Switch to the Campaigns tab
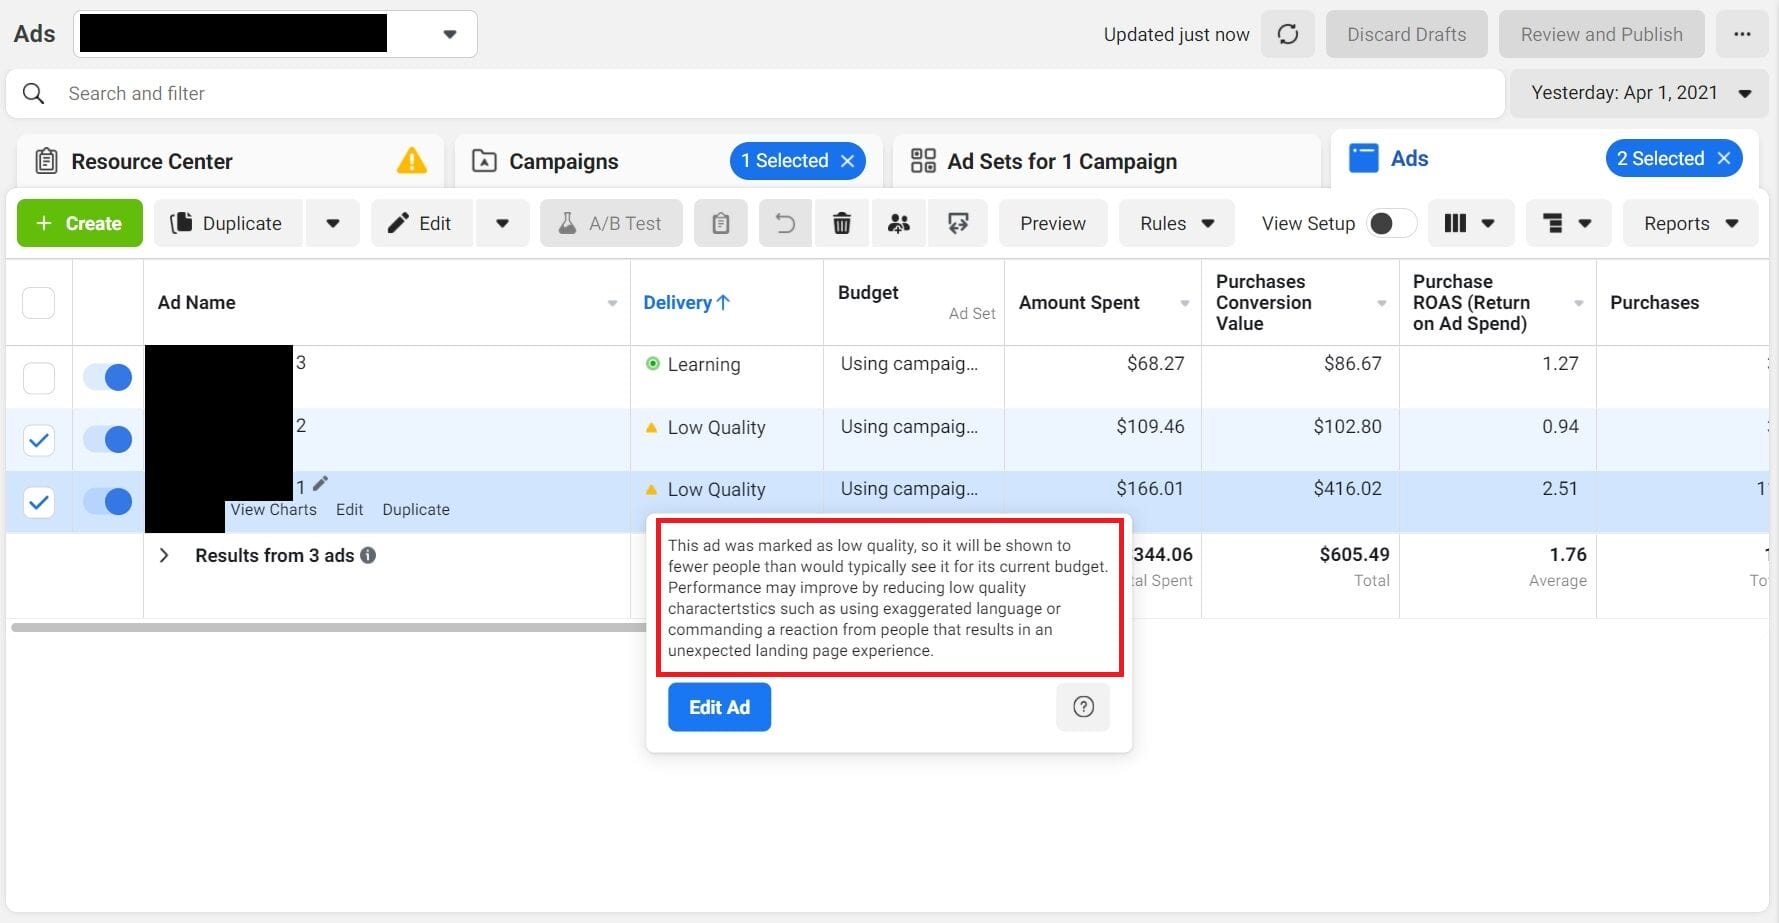Image resolution: width=1779 pixels, height=923 pixels. [x=563, y=161]
